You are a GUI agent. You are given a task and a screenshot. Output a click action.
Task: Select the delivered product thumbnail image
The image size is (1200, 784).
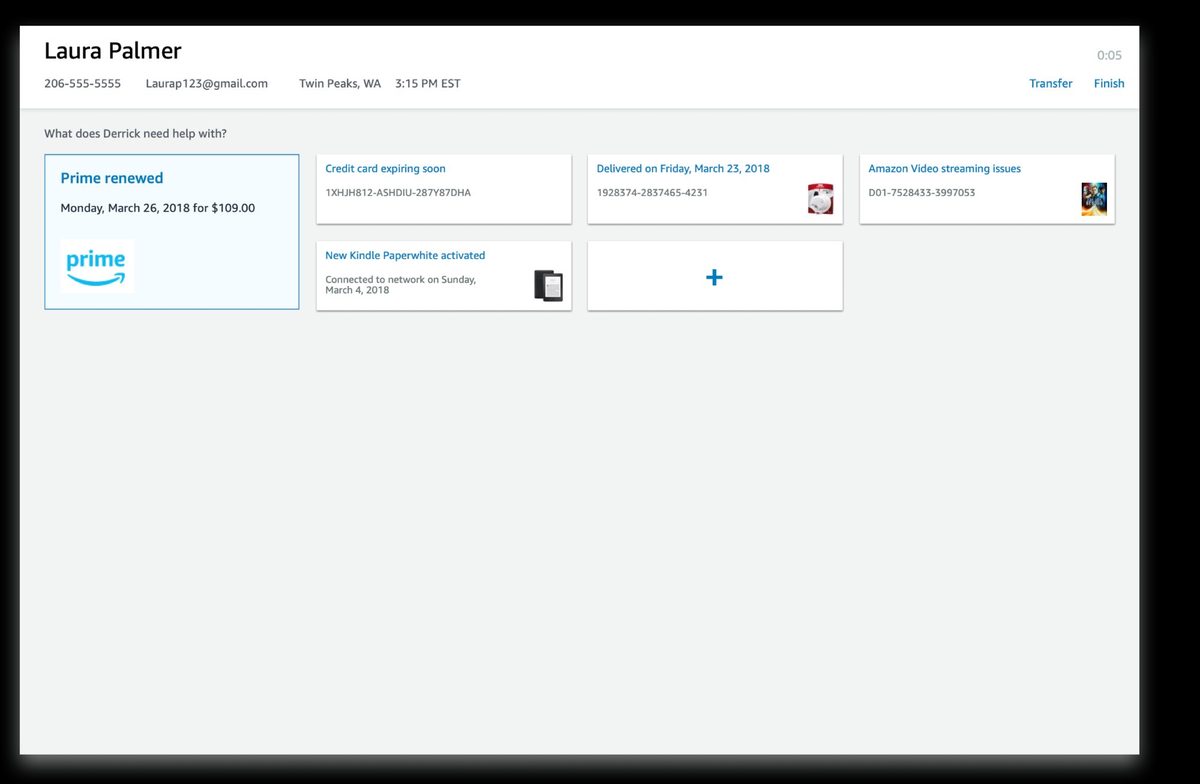[x=820, y=198]
